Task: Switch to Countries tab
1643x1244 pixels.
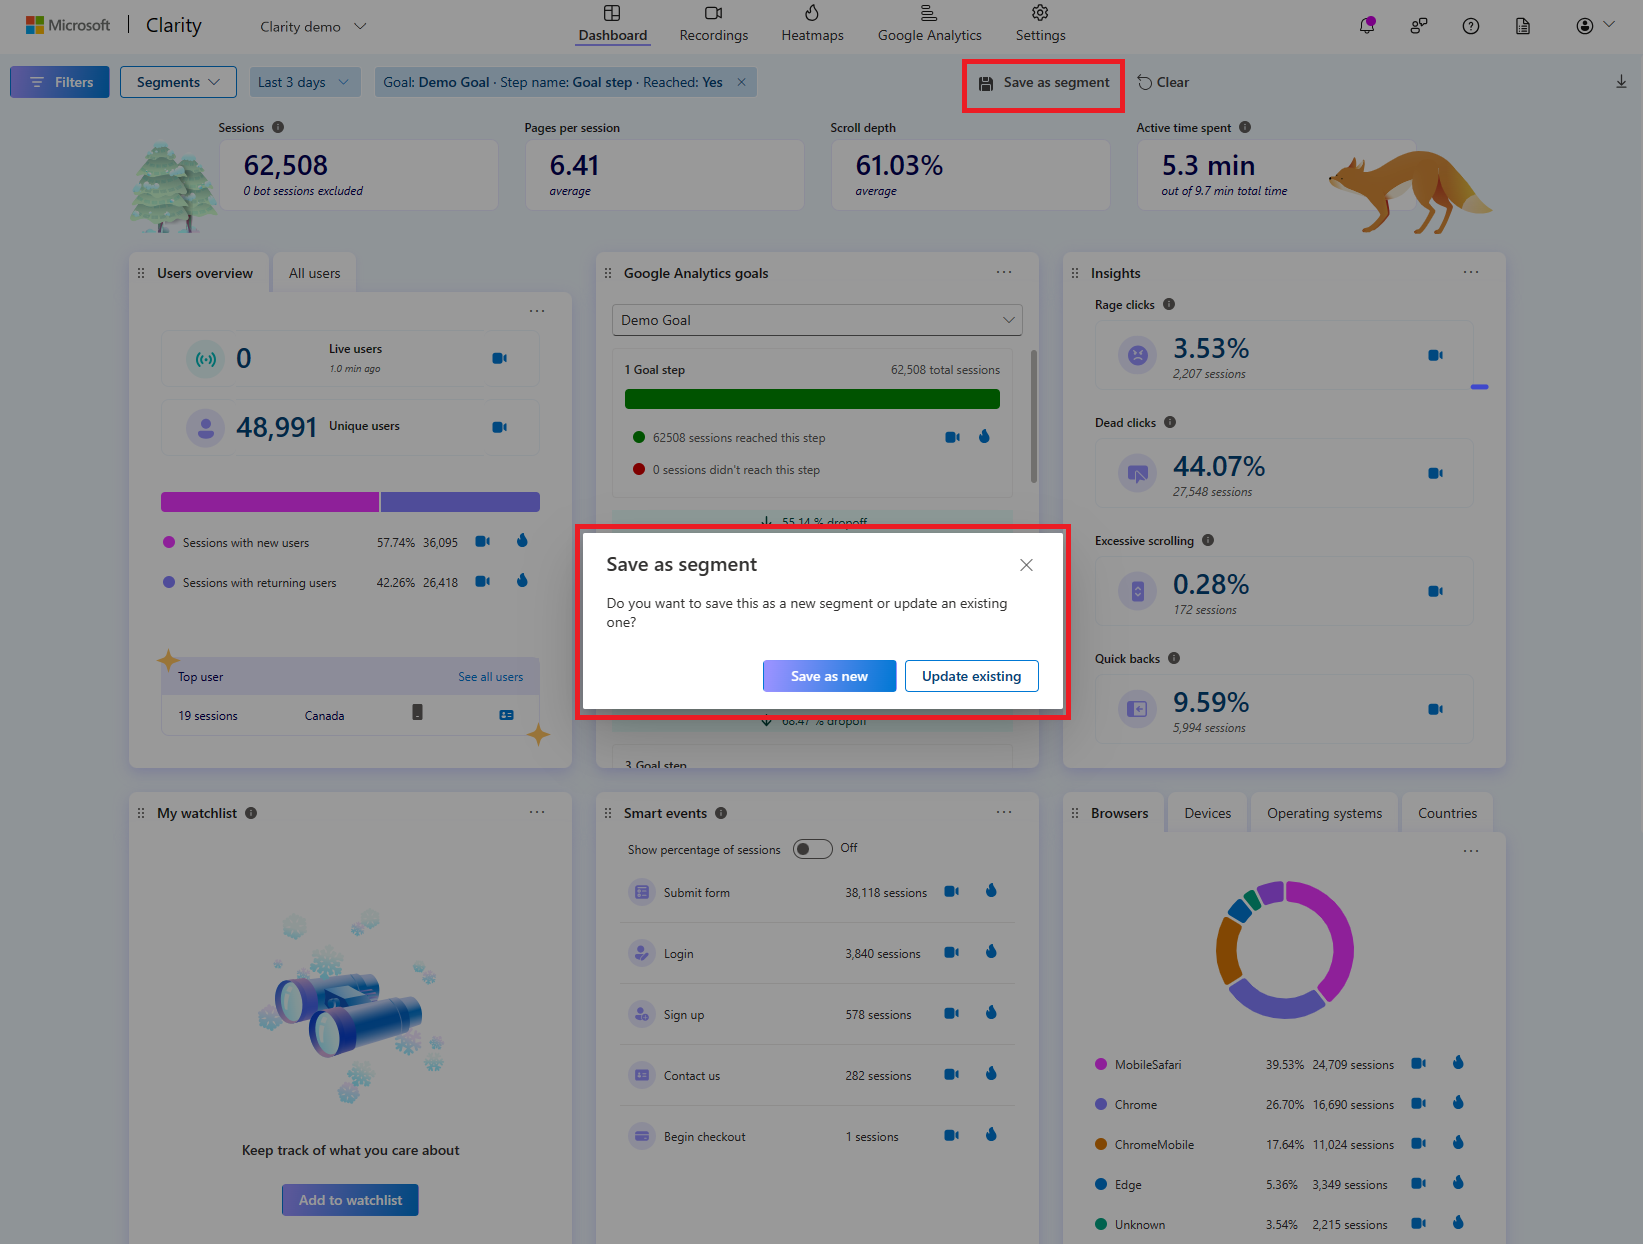Action: [x=1447, y=813]
